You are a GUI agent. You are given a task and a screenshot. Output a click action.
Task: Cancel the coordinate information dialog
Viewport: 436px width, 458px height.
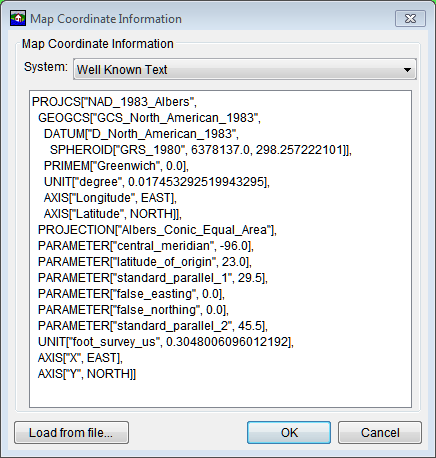[380, 433]
